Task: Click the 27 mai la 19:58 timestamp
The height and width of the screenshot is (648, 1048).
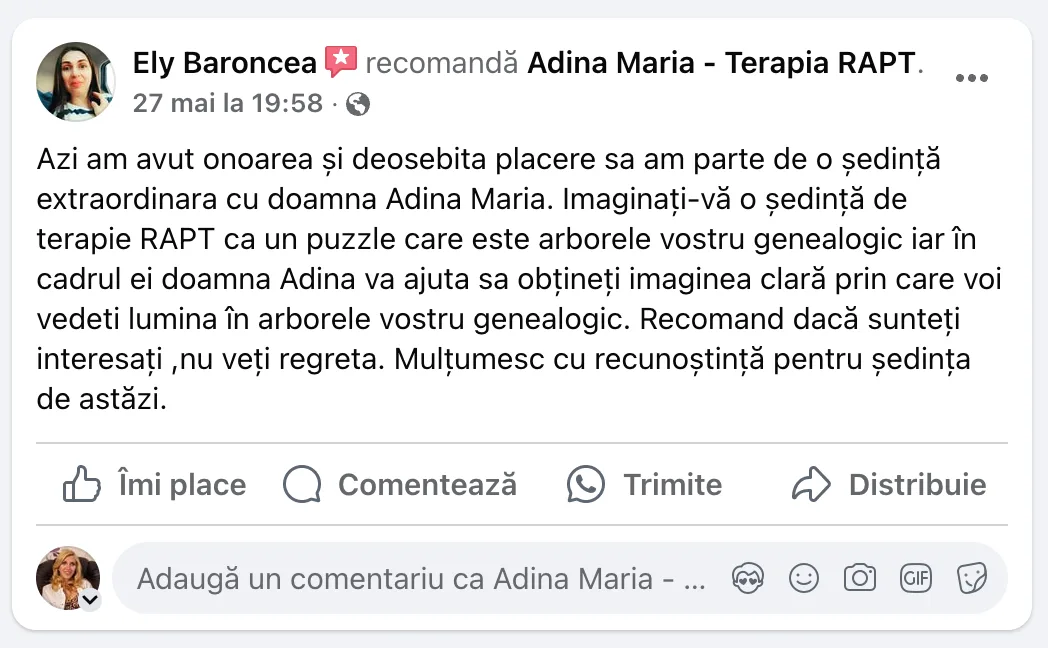Action: pyautogui.click(x=228, y=103)
